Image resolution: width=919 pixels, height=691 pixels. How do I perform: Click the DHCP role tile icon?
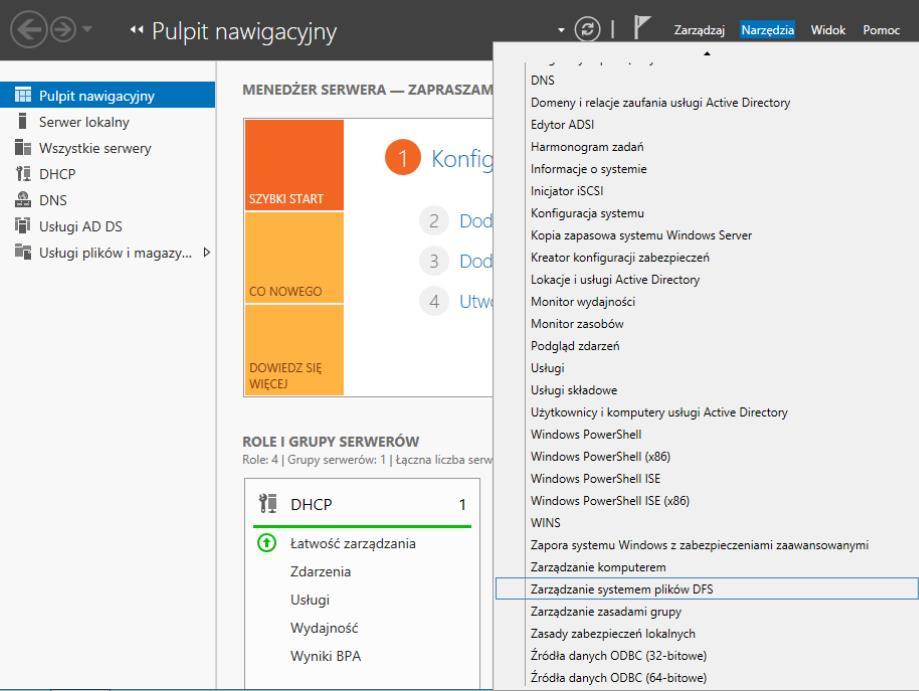pyautogui.click(x=268, y=503)
